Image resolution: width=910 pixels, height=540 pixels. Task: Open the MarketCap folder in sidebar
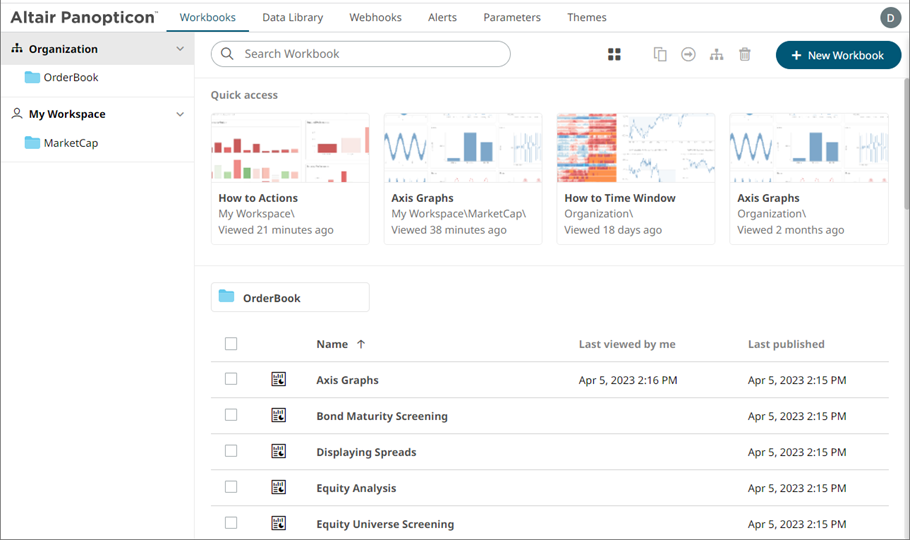point(70,143)
